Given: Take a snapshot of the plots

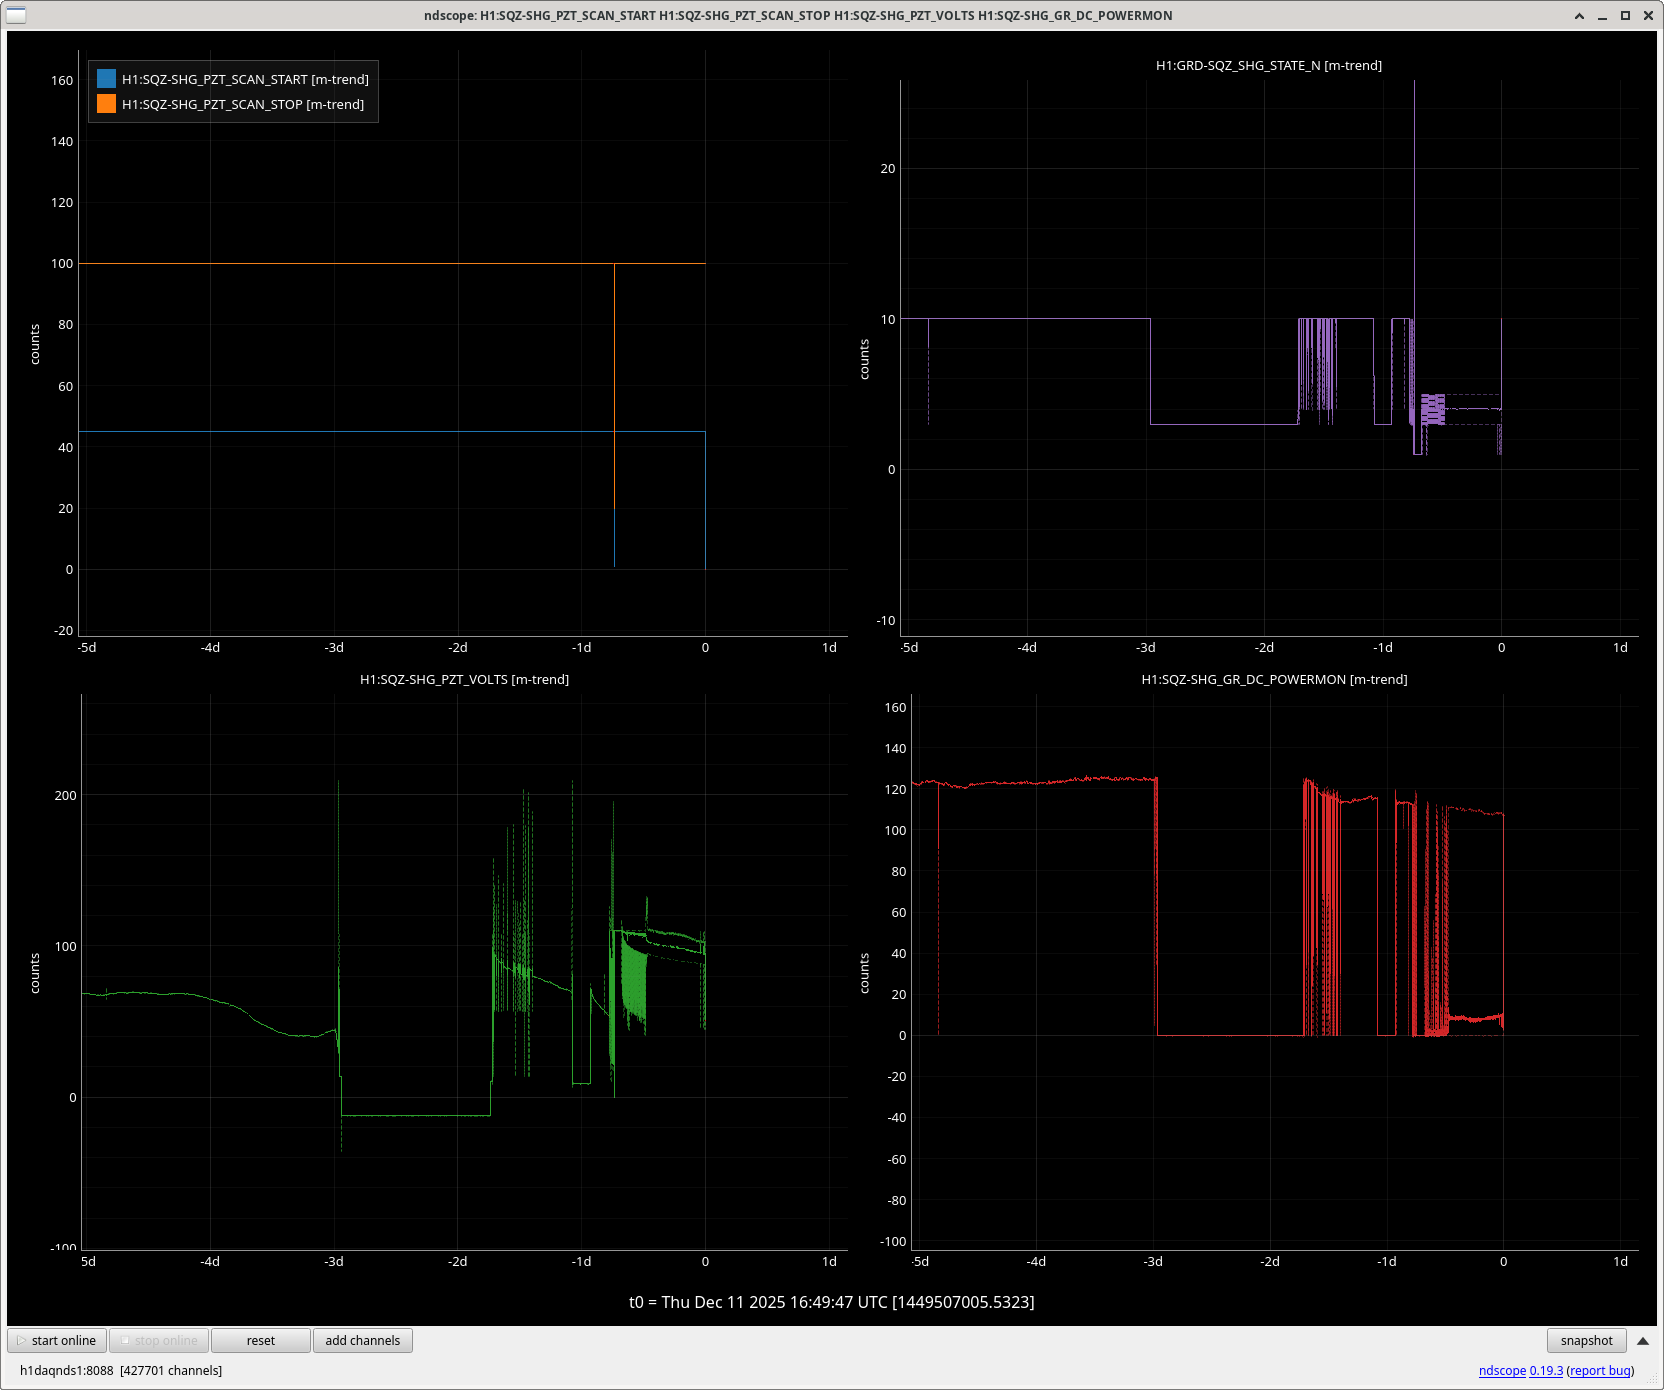Looking at the screenshot, I should (1586, 1340).
